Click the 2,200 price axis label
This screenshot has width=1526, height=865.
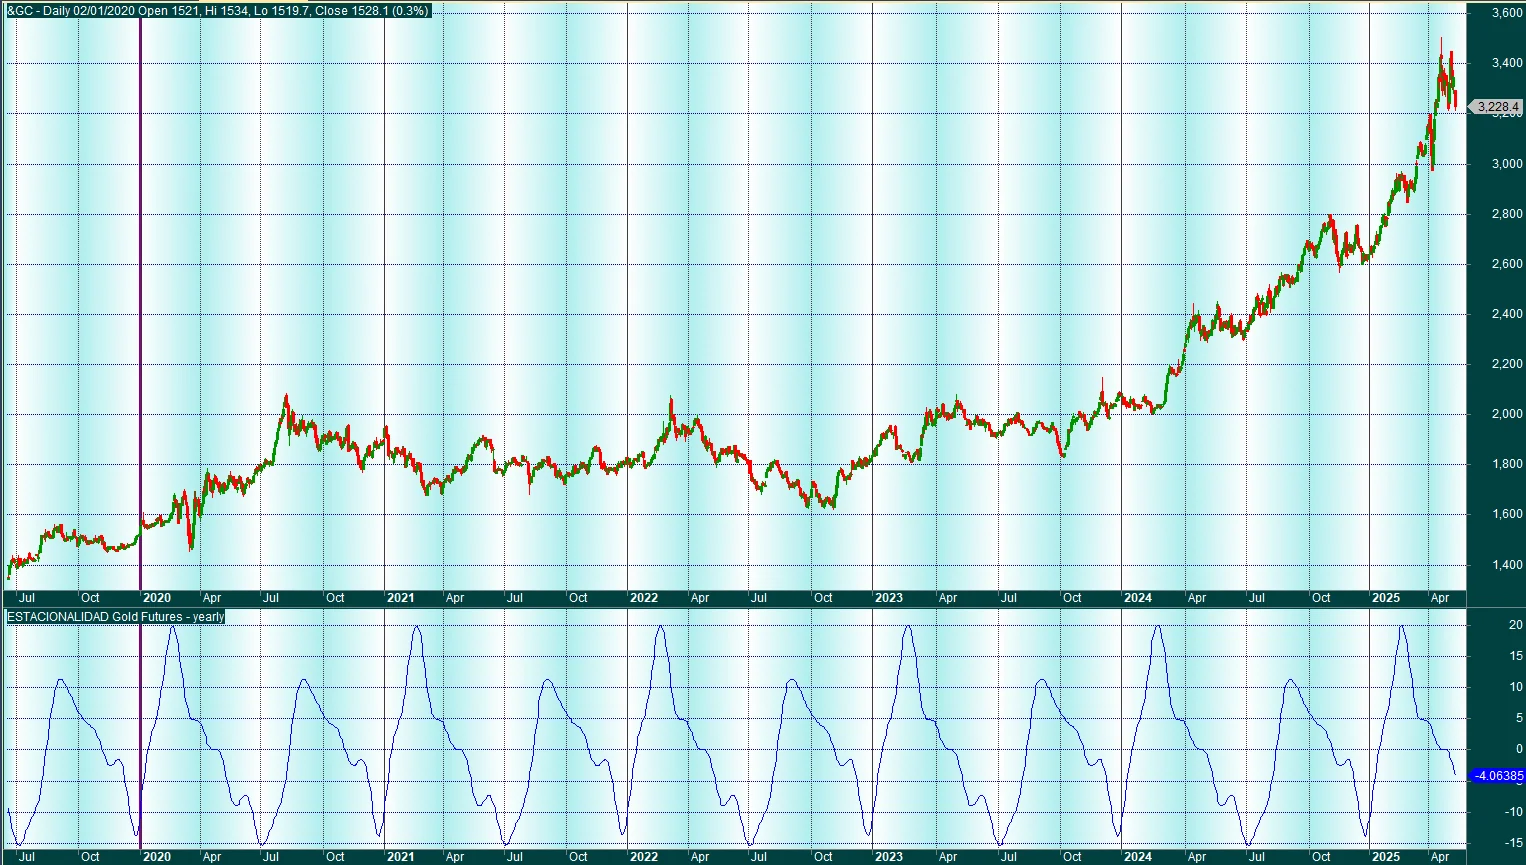[1507, 364]
